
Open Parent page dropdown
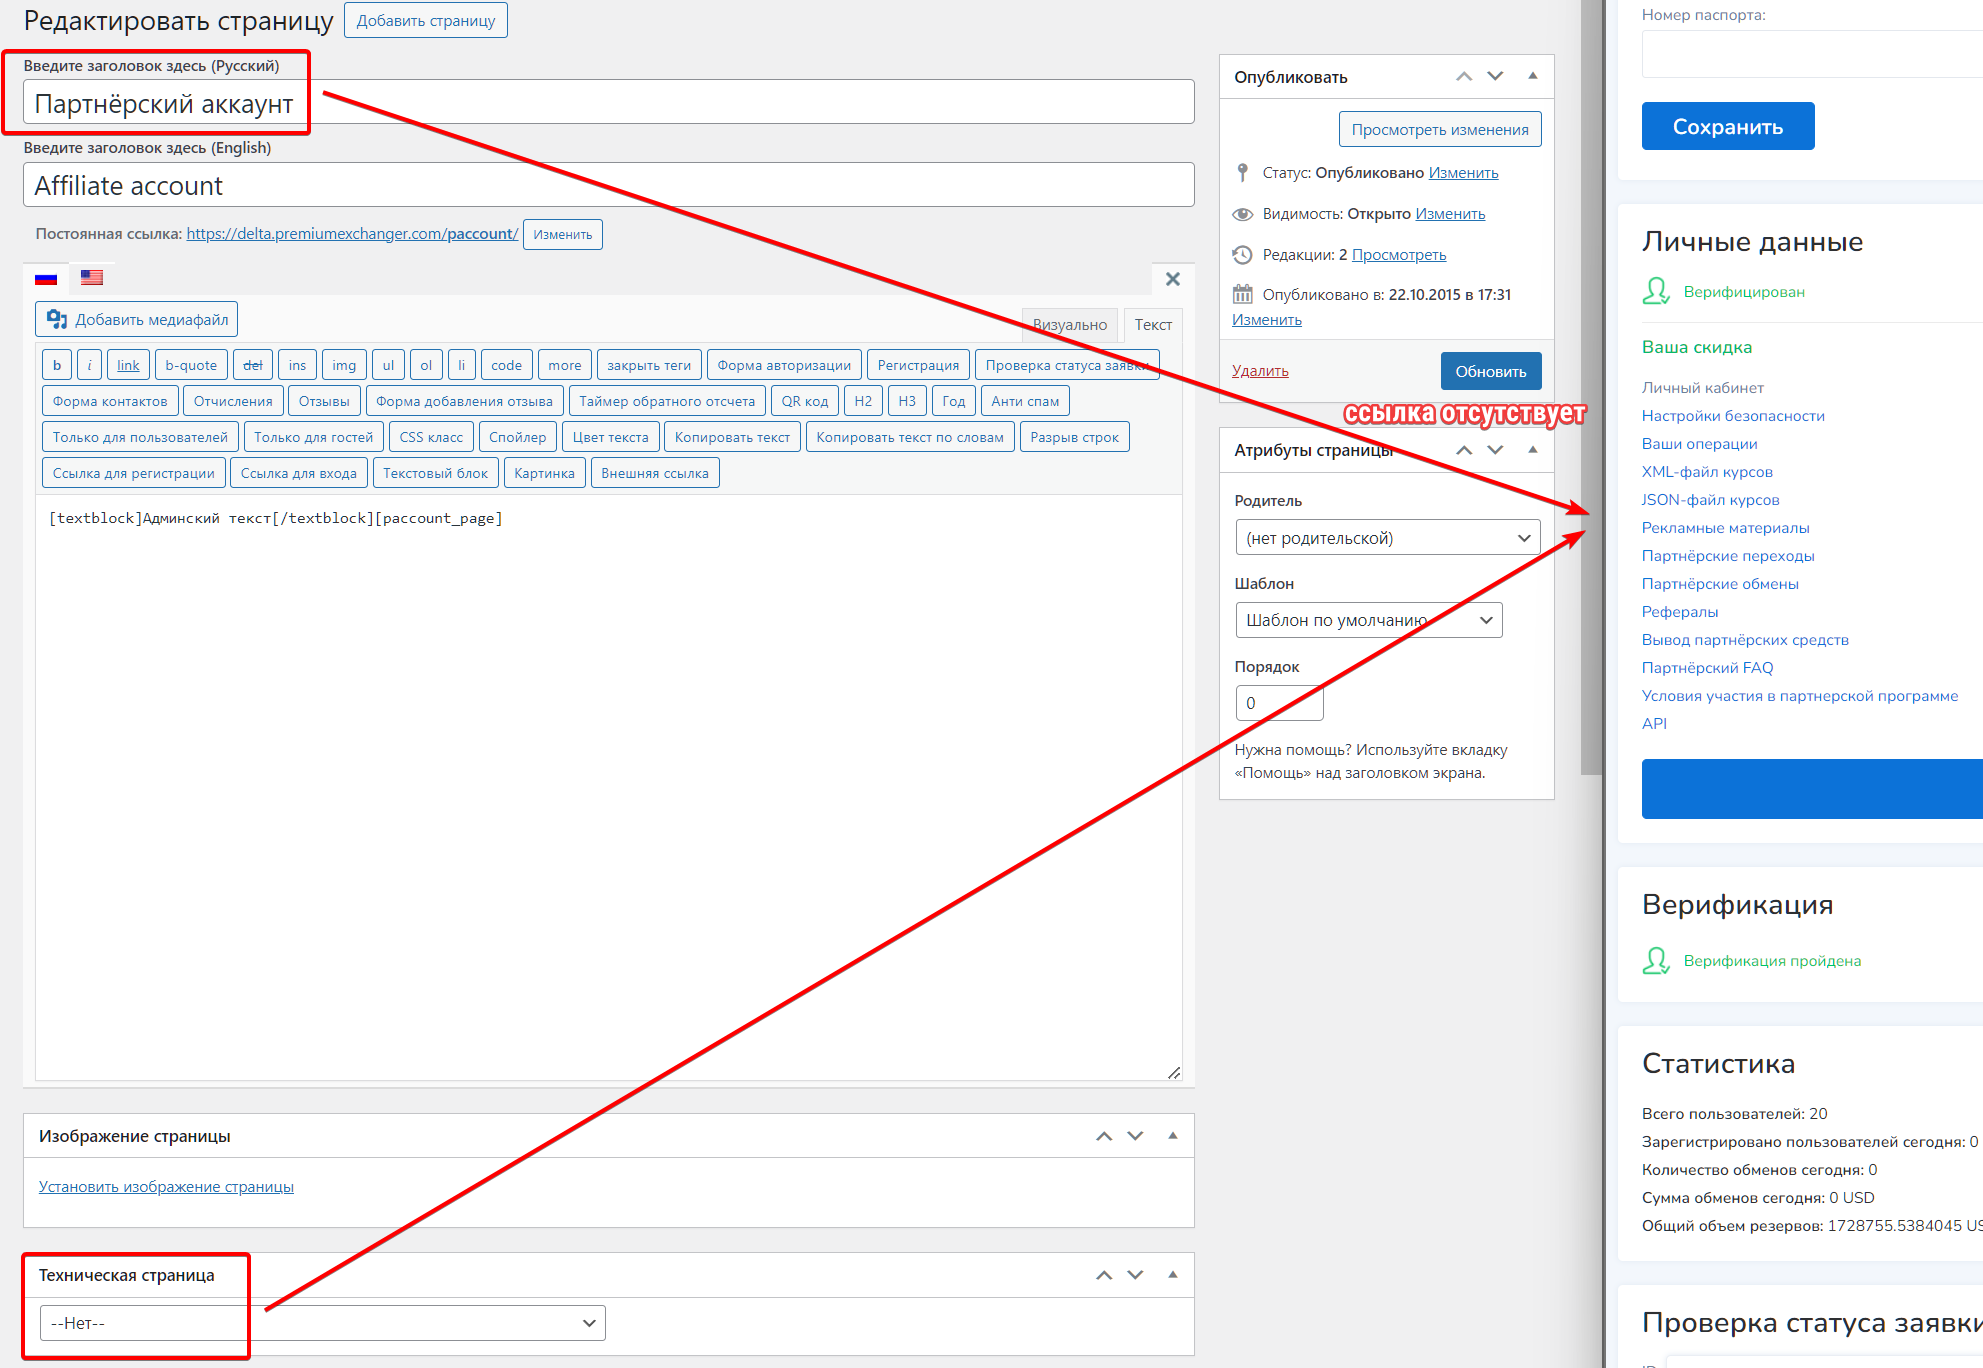[1387, 538]
